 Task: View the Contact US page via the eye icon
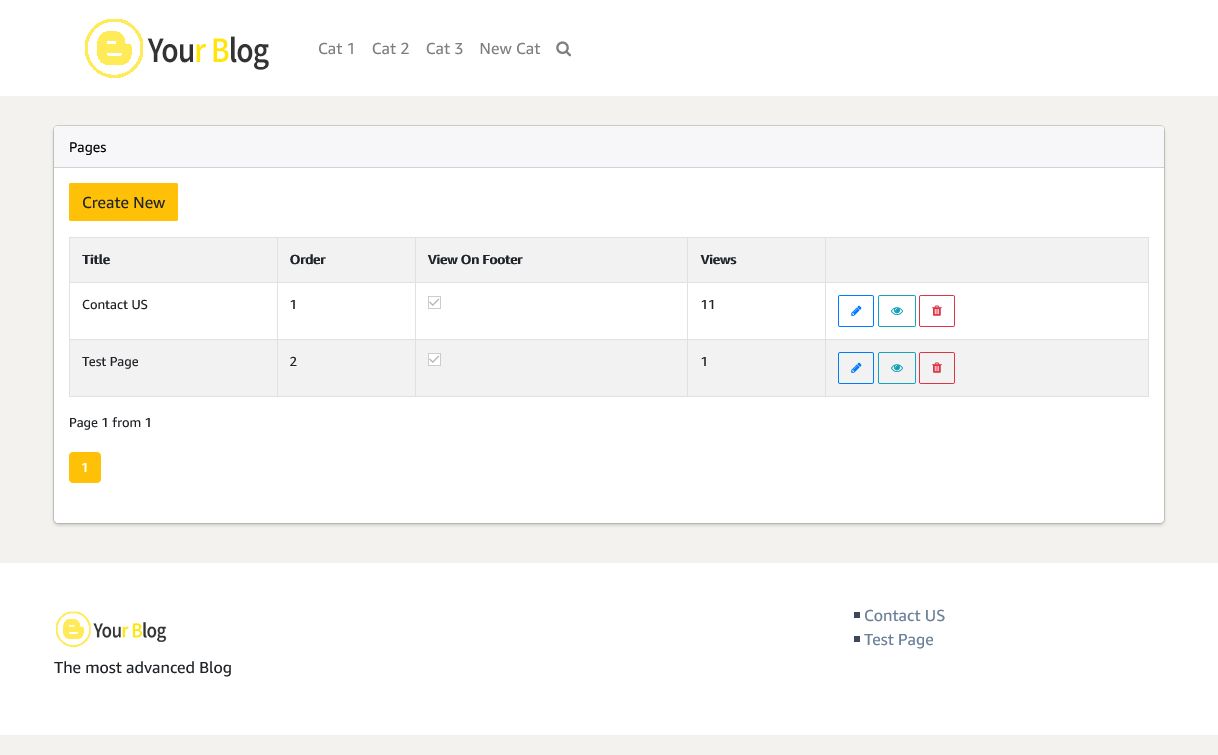897,311
